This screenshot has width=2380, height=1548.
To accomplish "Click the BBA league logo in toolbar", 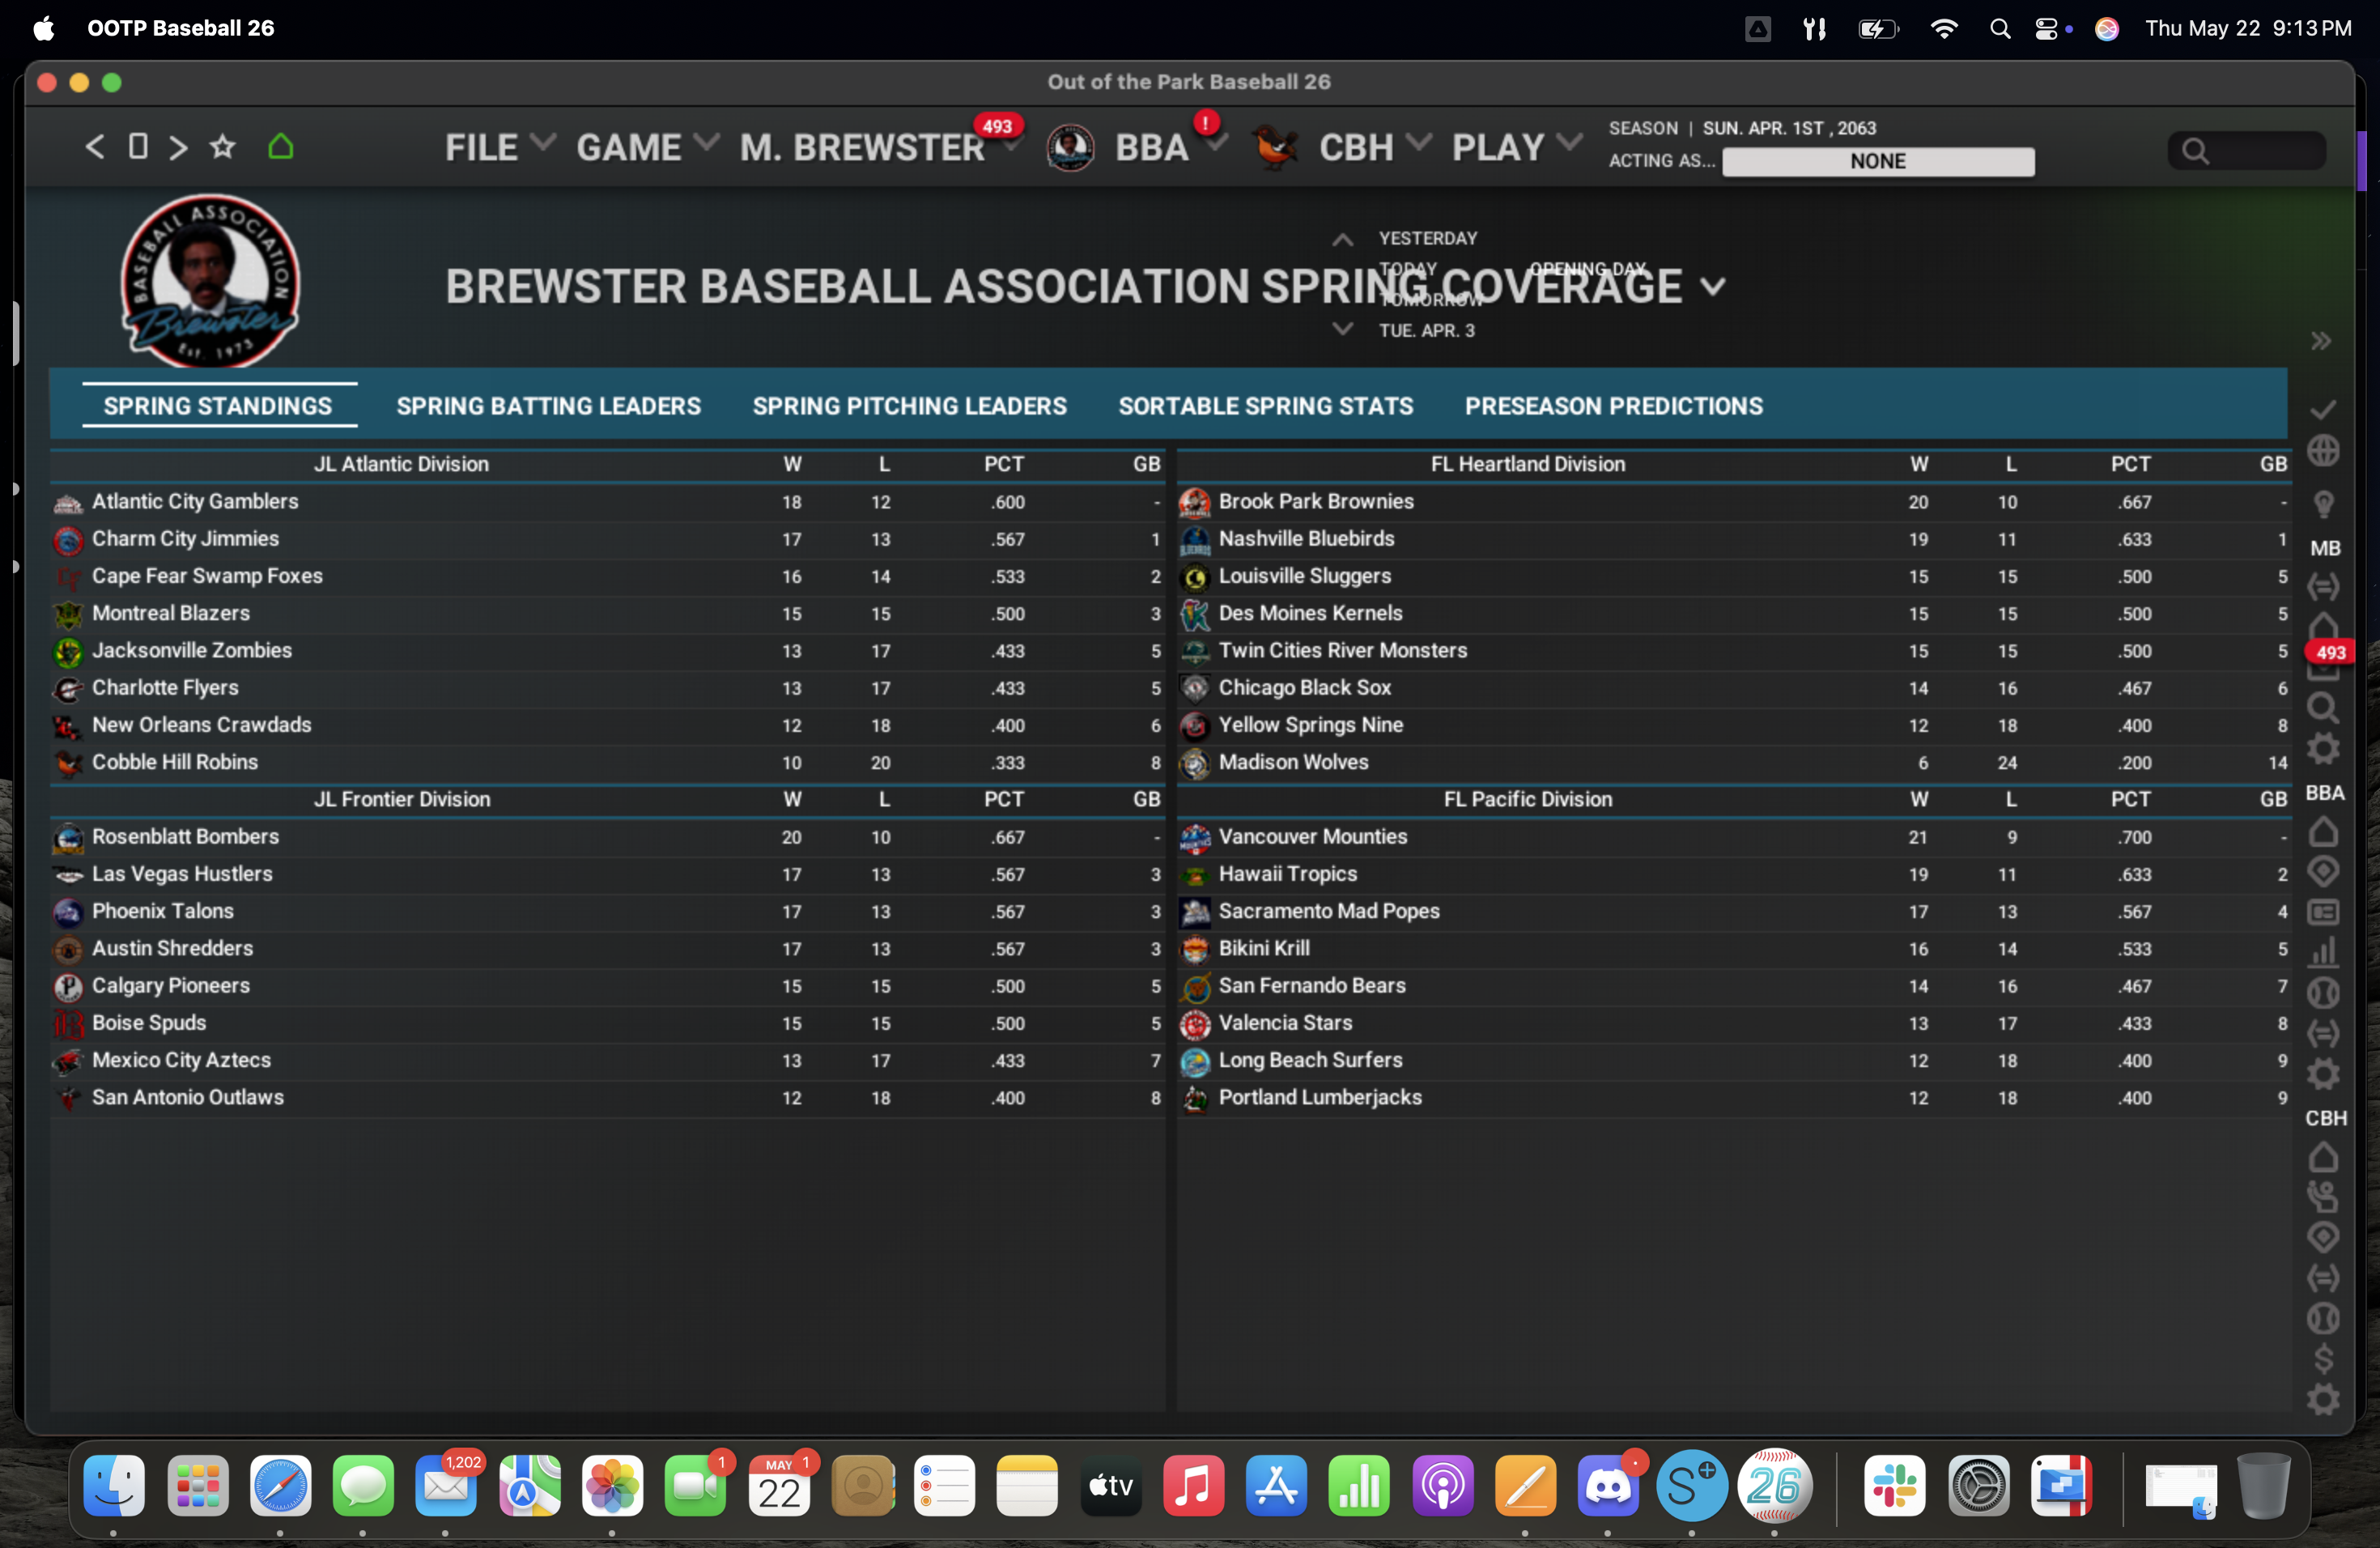I will (1070, 148).
